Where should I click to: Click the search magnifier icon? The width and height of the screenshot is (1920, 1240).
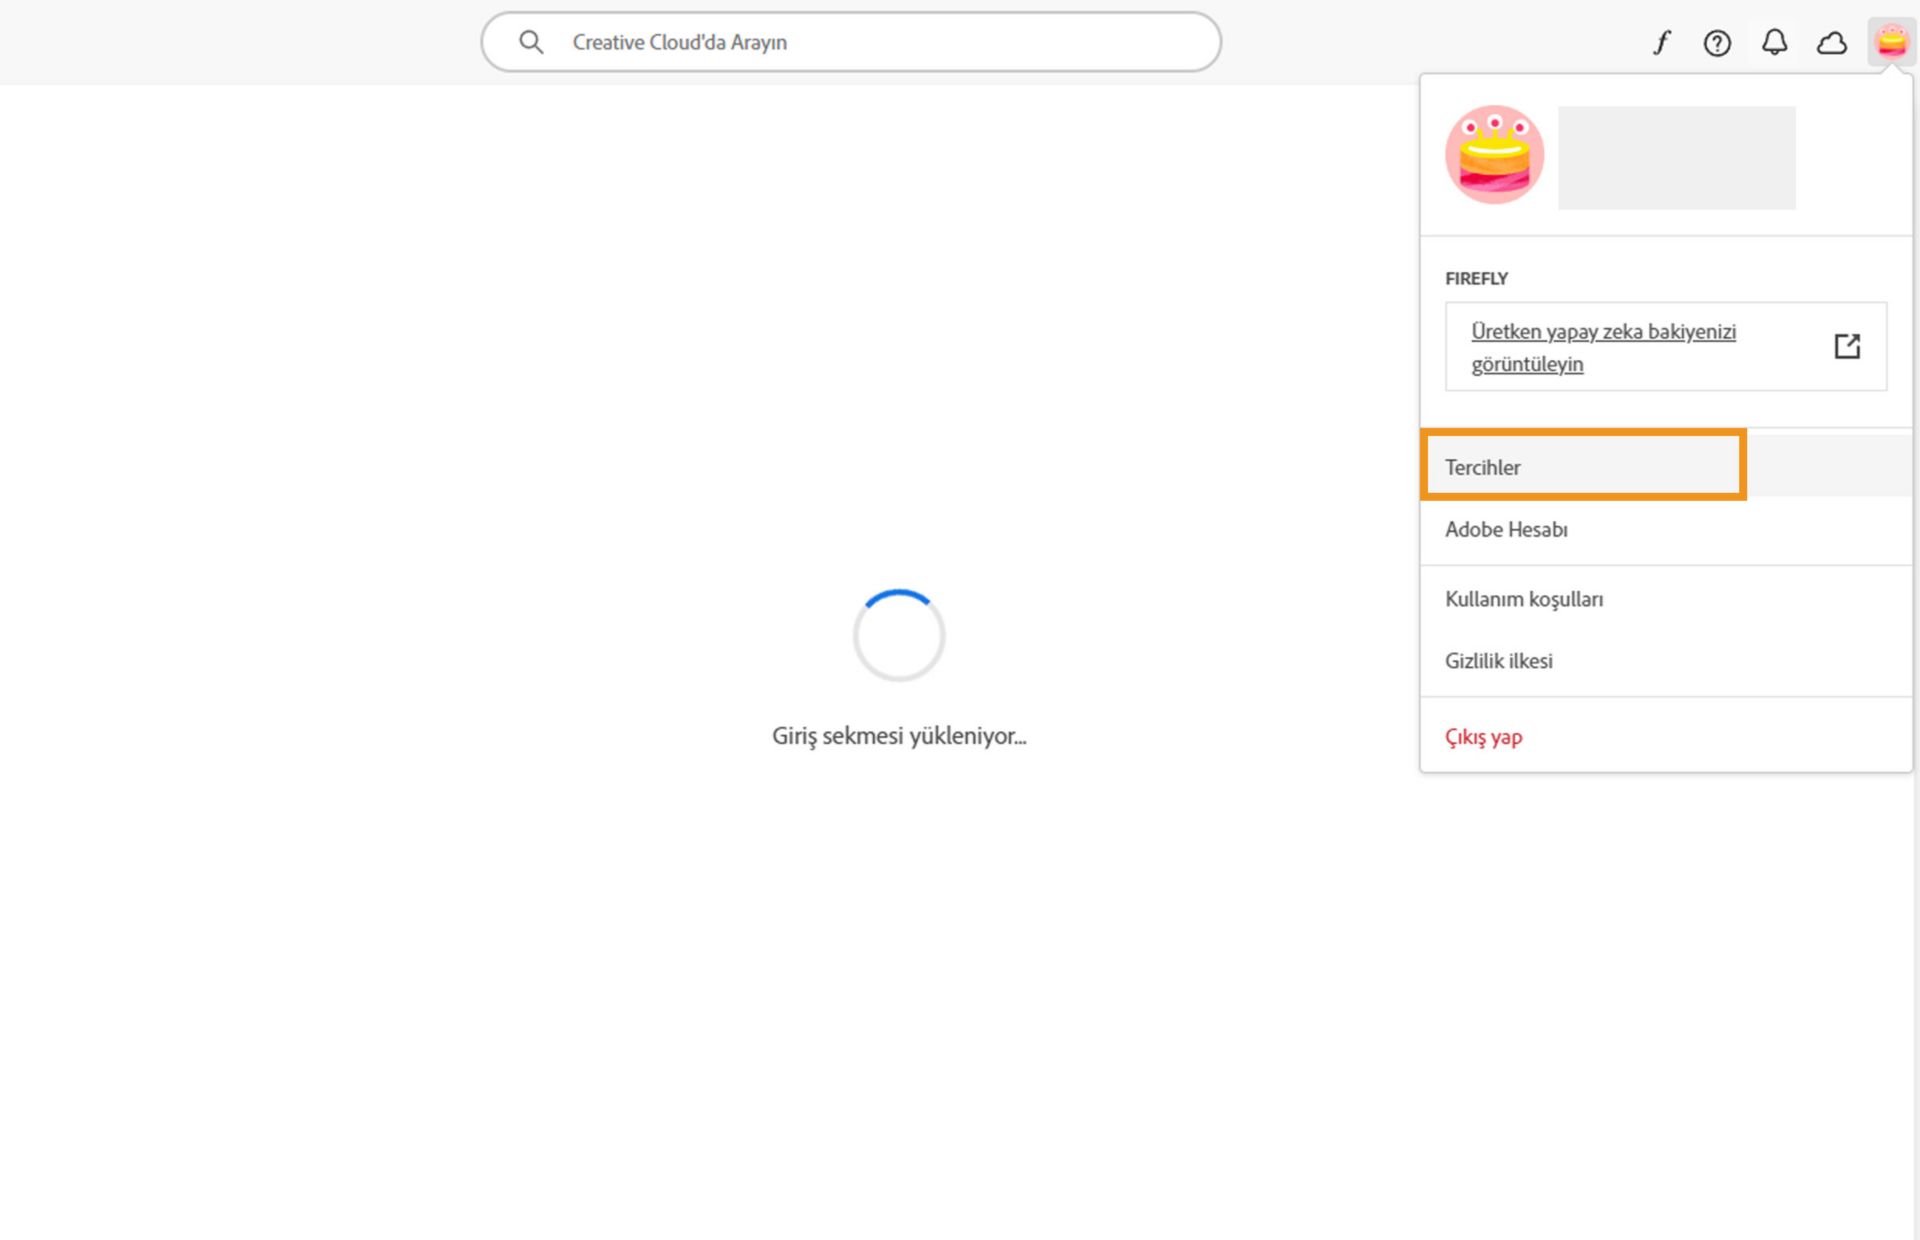531,42
